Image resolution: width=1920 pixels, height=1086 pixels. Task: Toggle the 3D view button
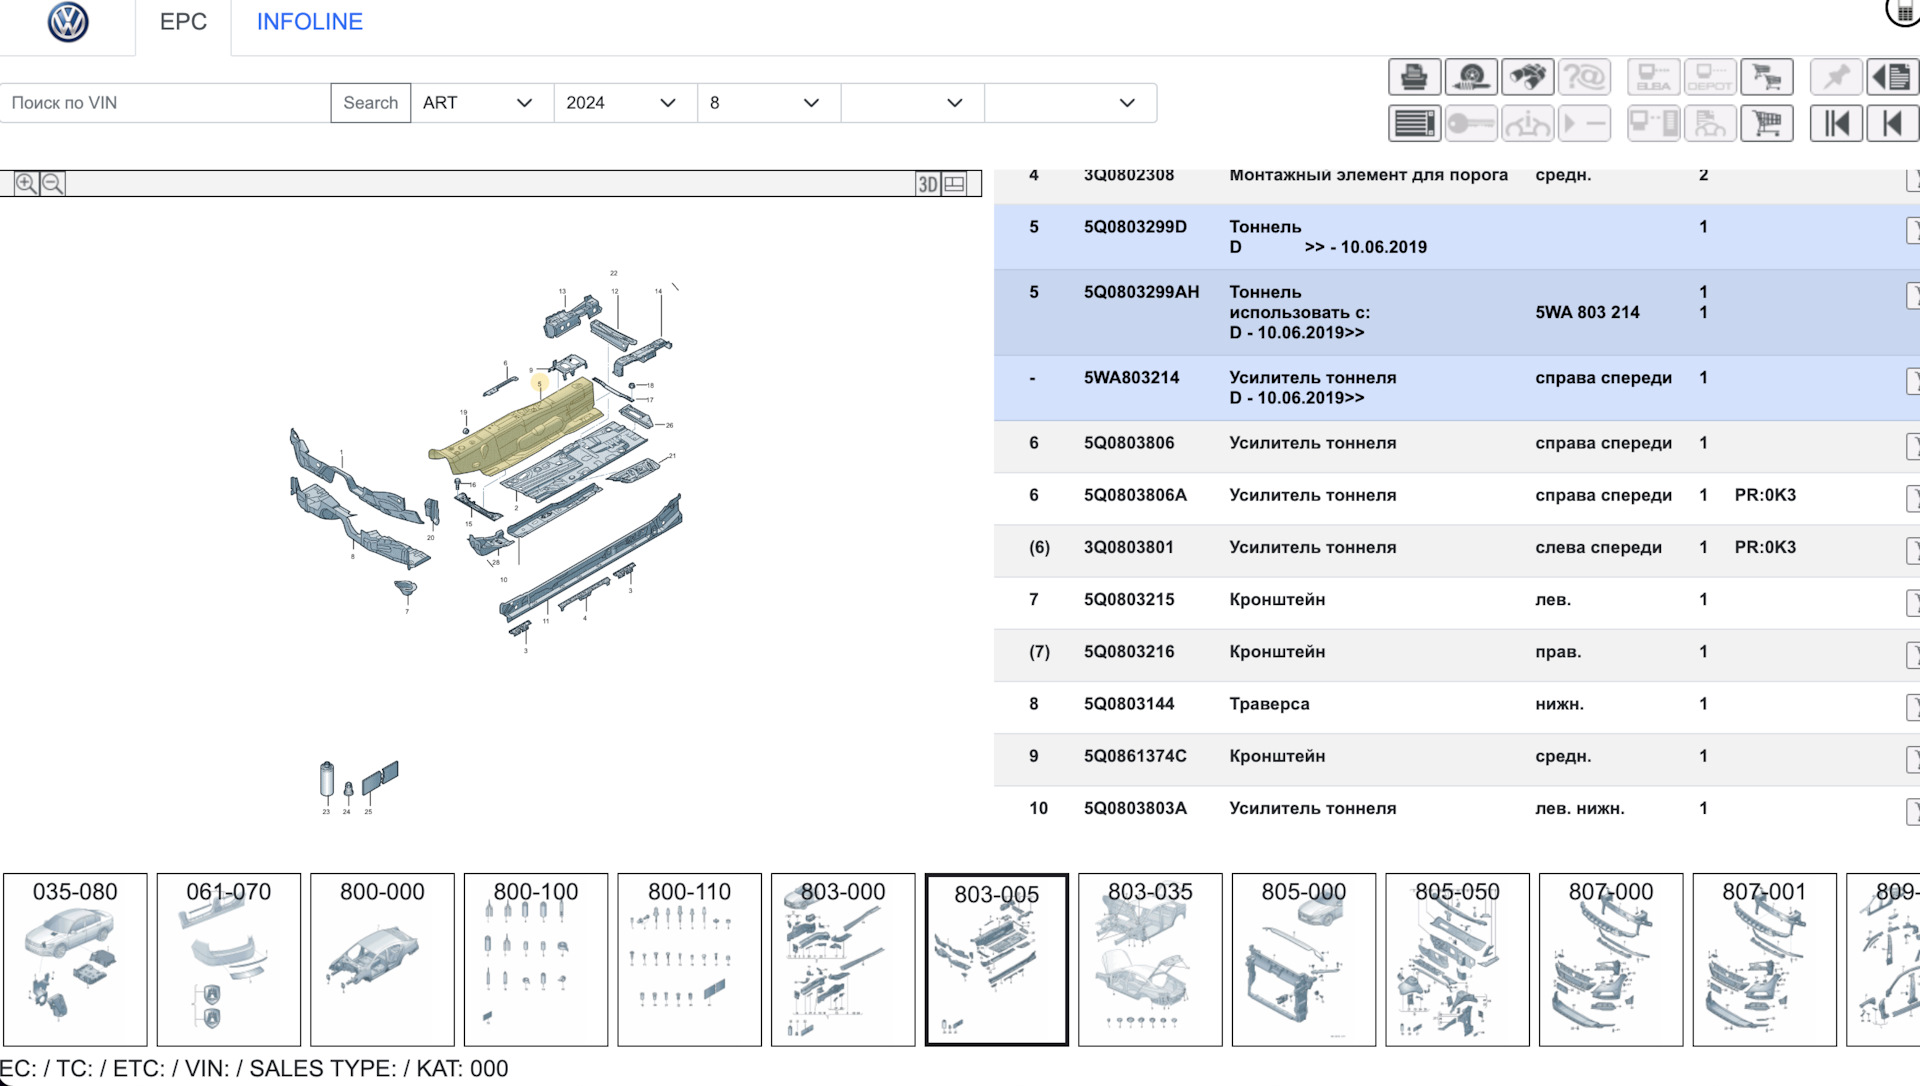(x=928, y=184)
